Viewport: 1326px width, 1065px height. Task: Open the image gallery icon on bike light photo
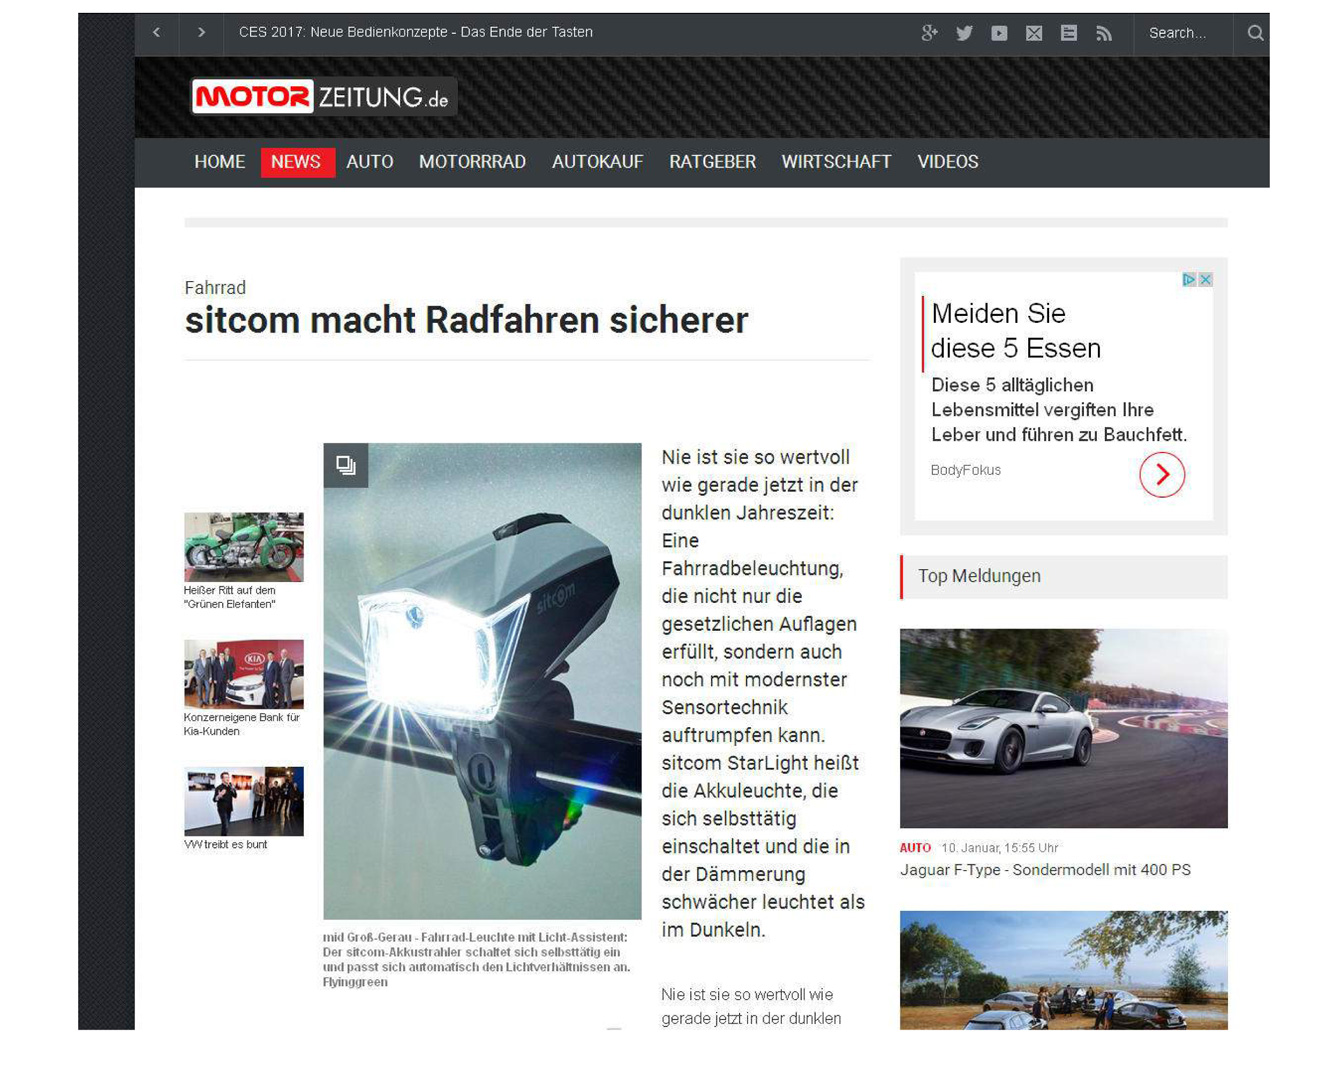[x=346, y=465]
